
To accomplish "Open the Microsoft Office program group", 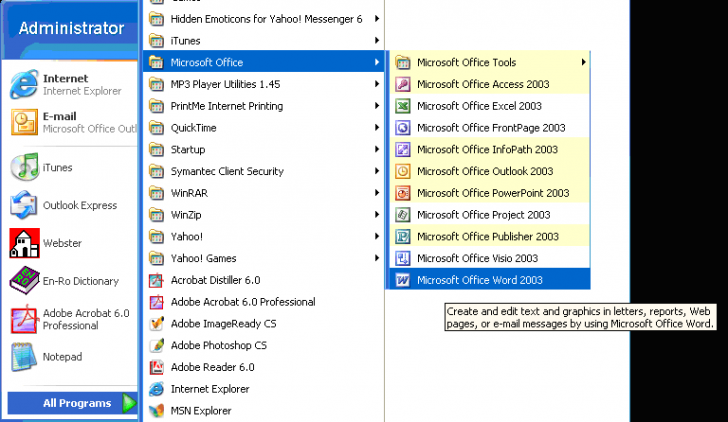I will click(x=263, y=62).
